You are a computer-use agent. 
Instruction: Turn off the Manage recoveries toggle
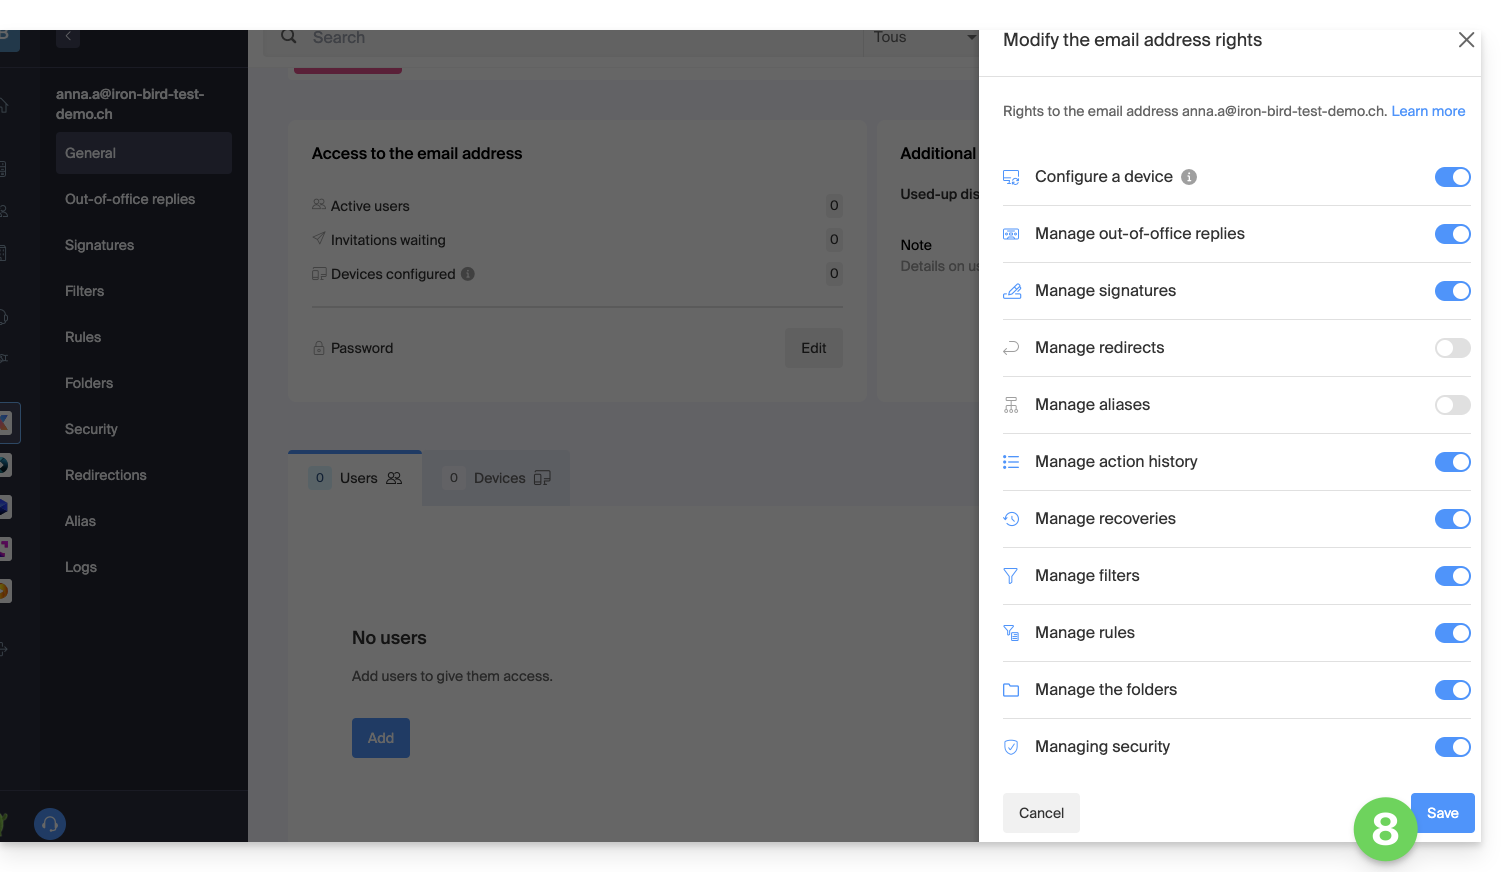click(x=1452, y=519)
